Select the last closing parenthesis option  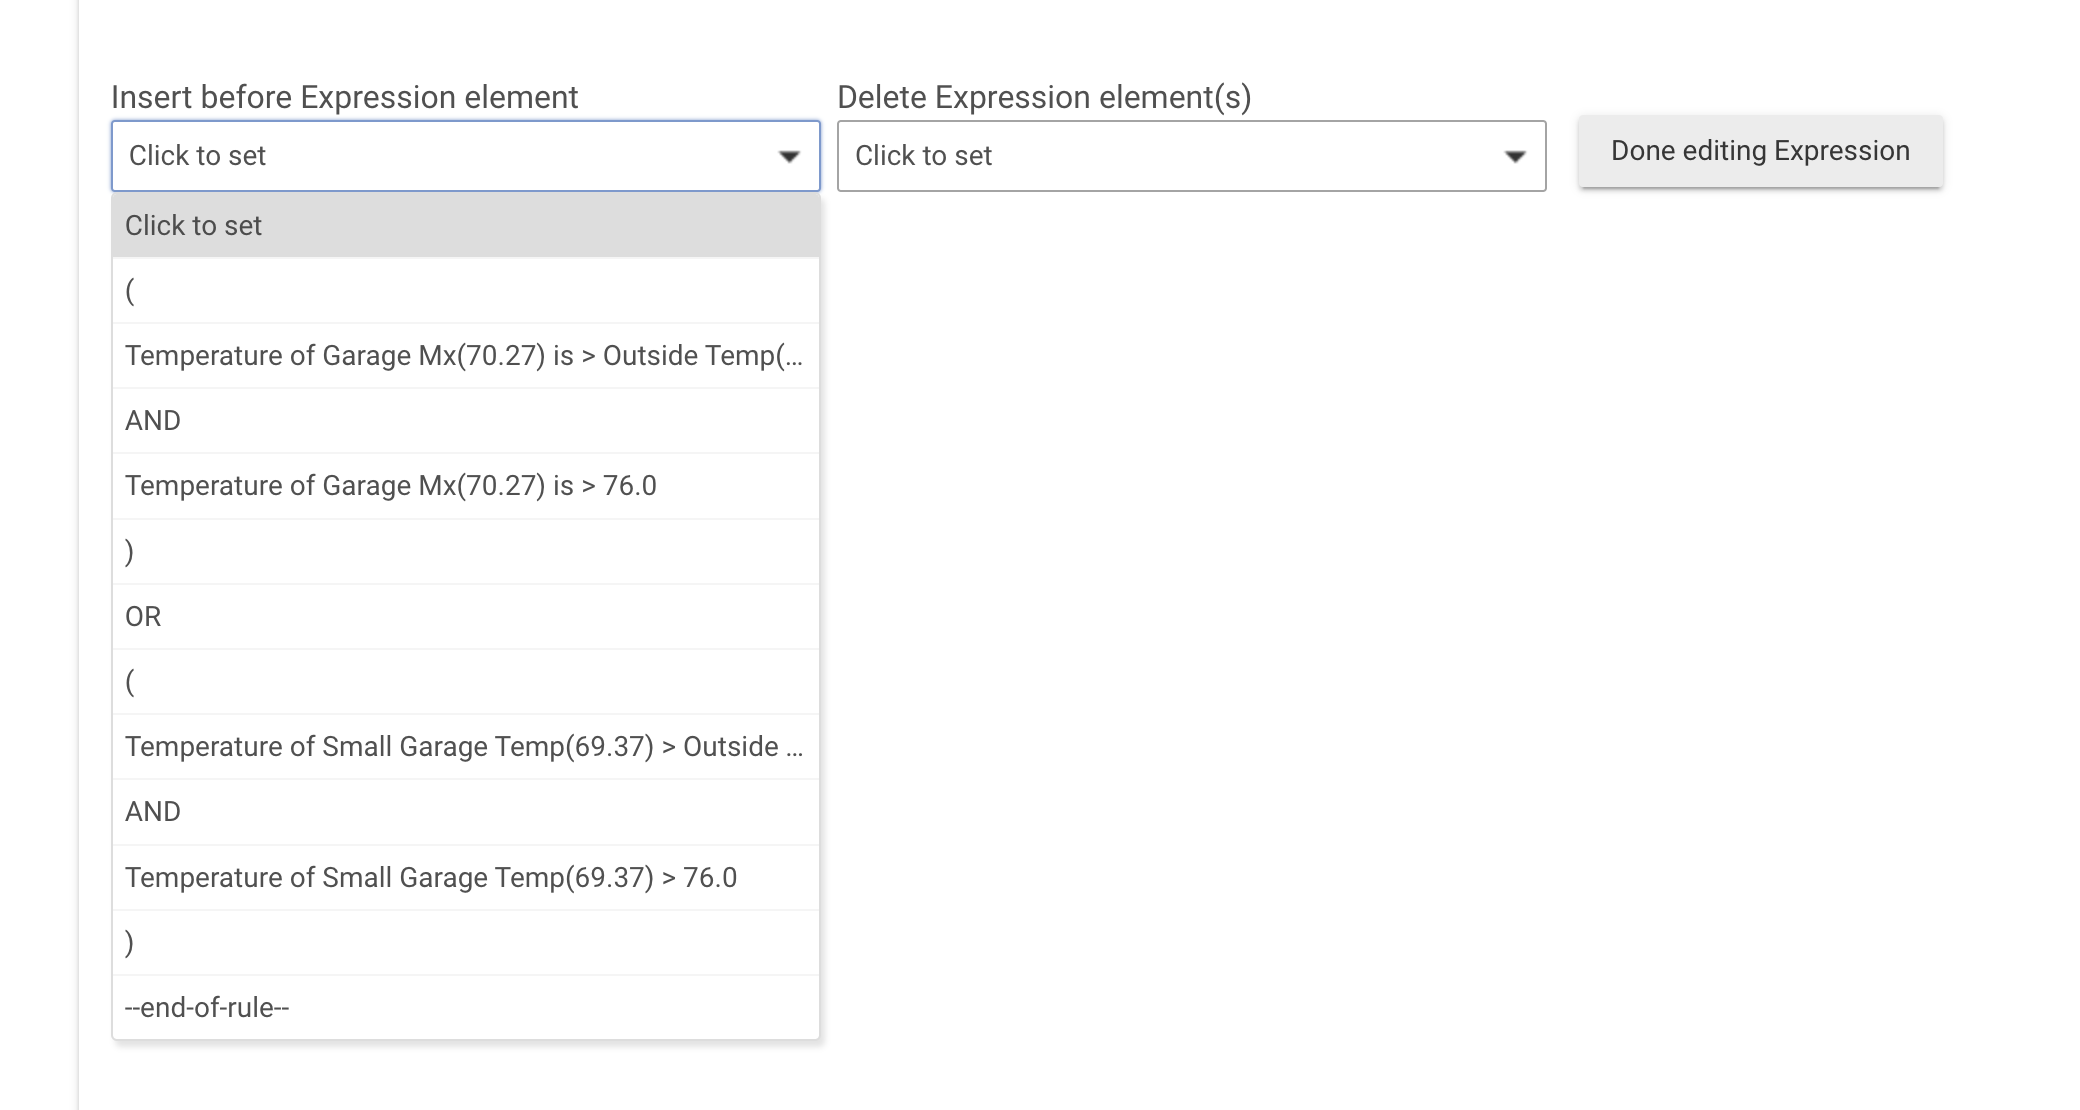click(x=466, y=942)
